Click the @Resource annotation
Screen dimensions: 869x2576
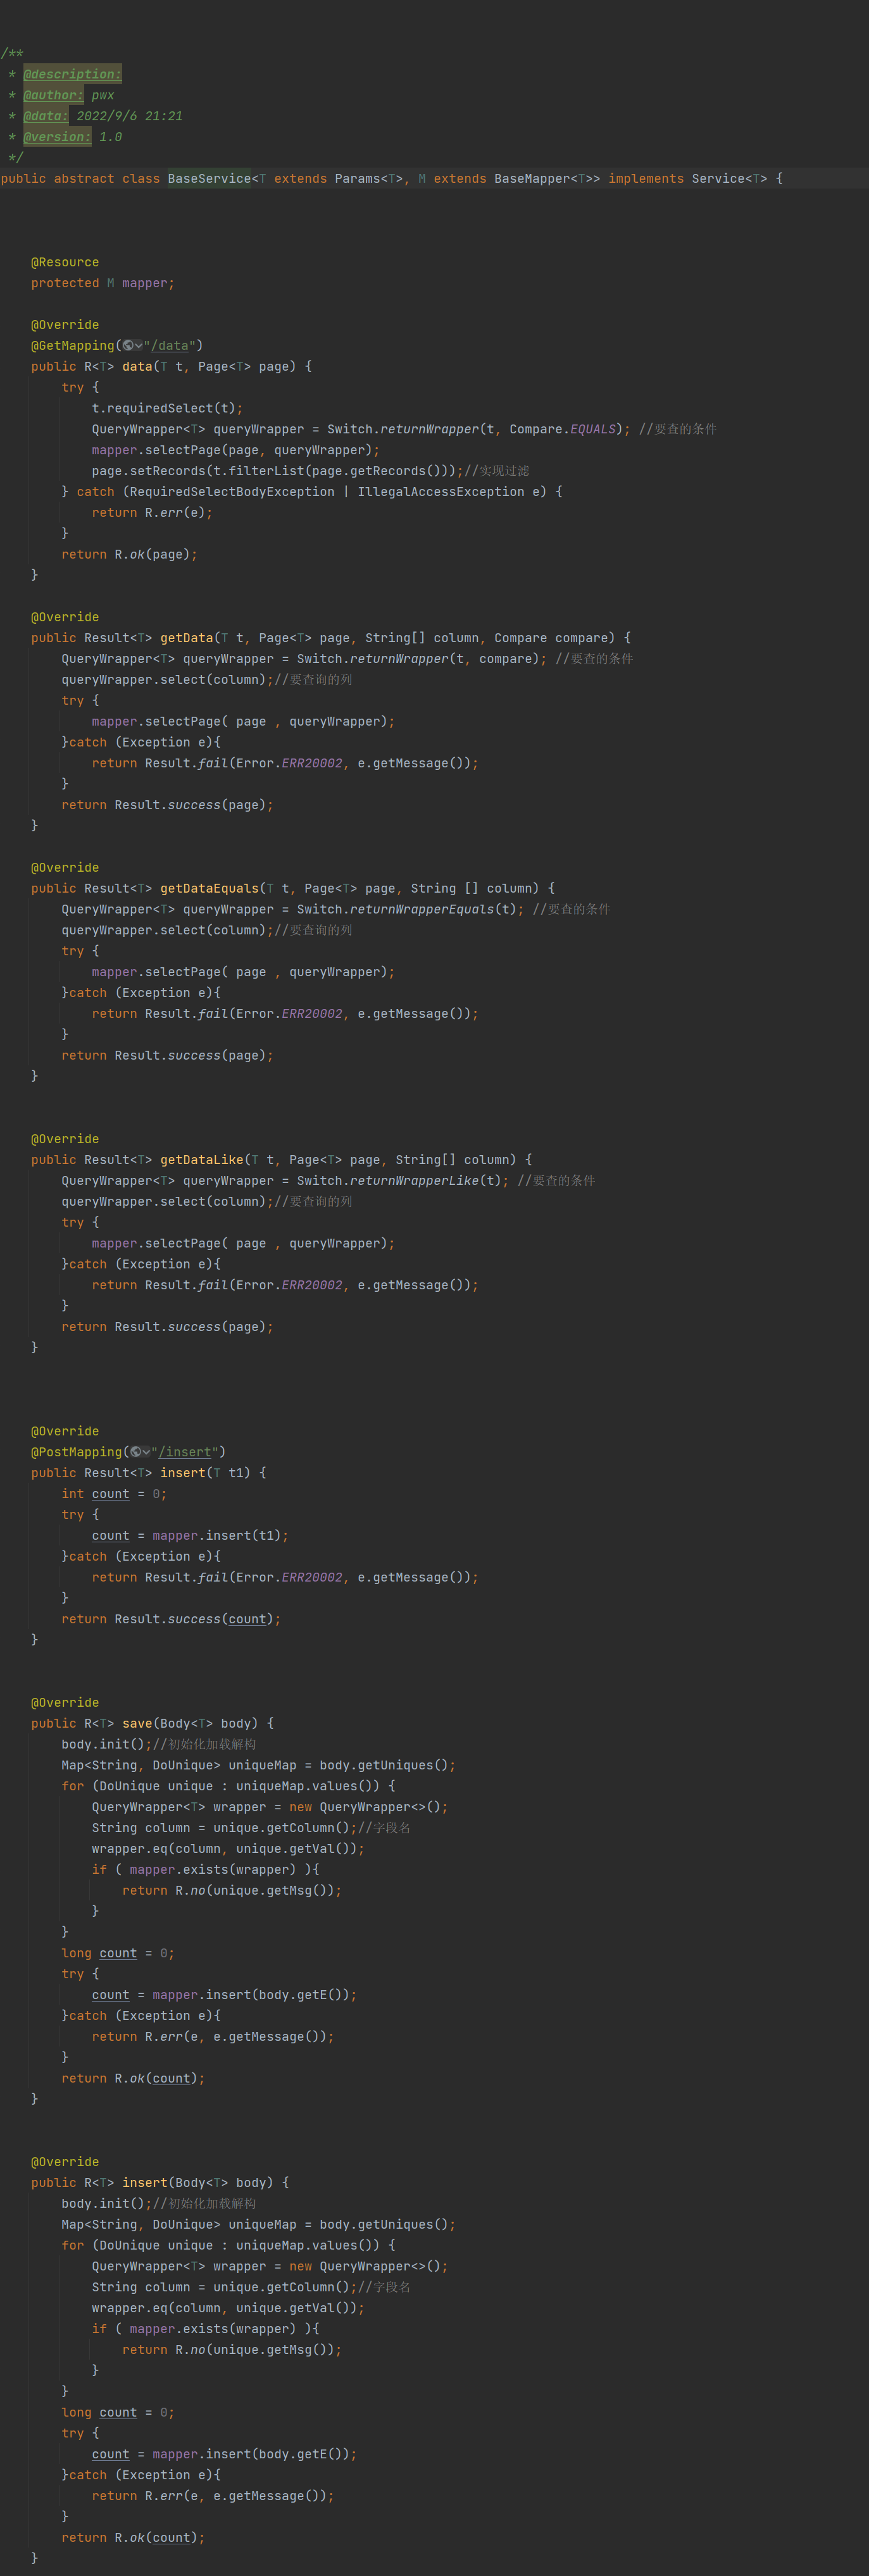pyautogui.click(x=65, y=262)
